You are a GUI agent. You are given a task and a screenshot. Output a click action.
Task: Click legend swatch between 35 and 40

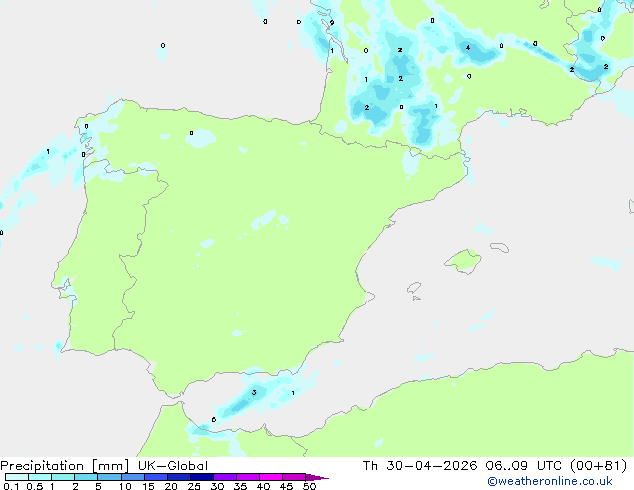248,477
